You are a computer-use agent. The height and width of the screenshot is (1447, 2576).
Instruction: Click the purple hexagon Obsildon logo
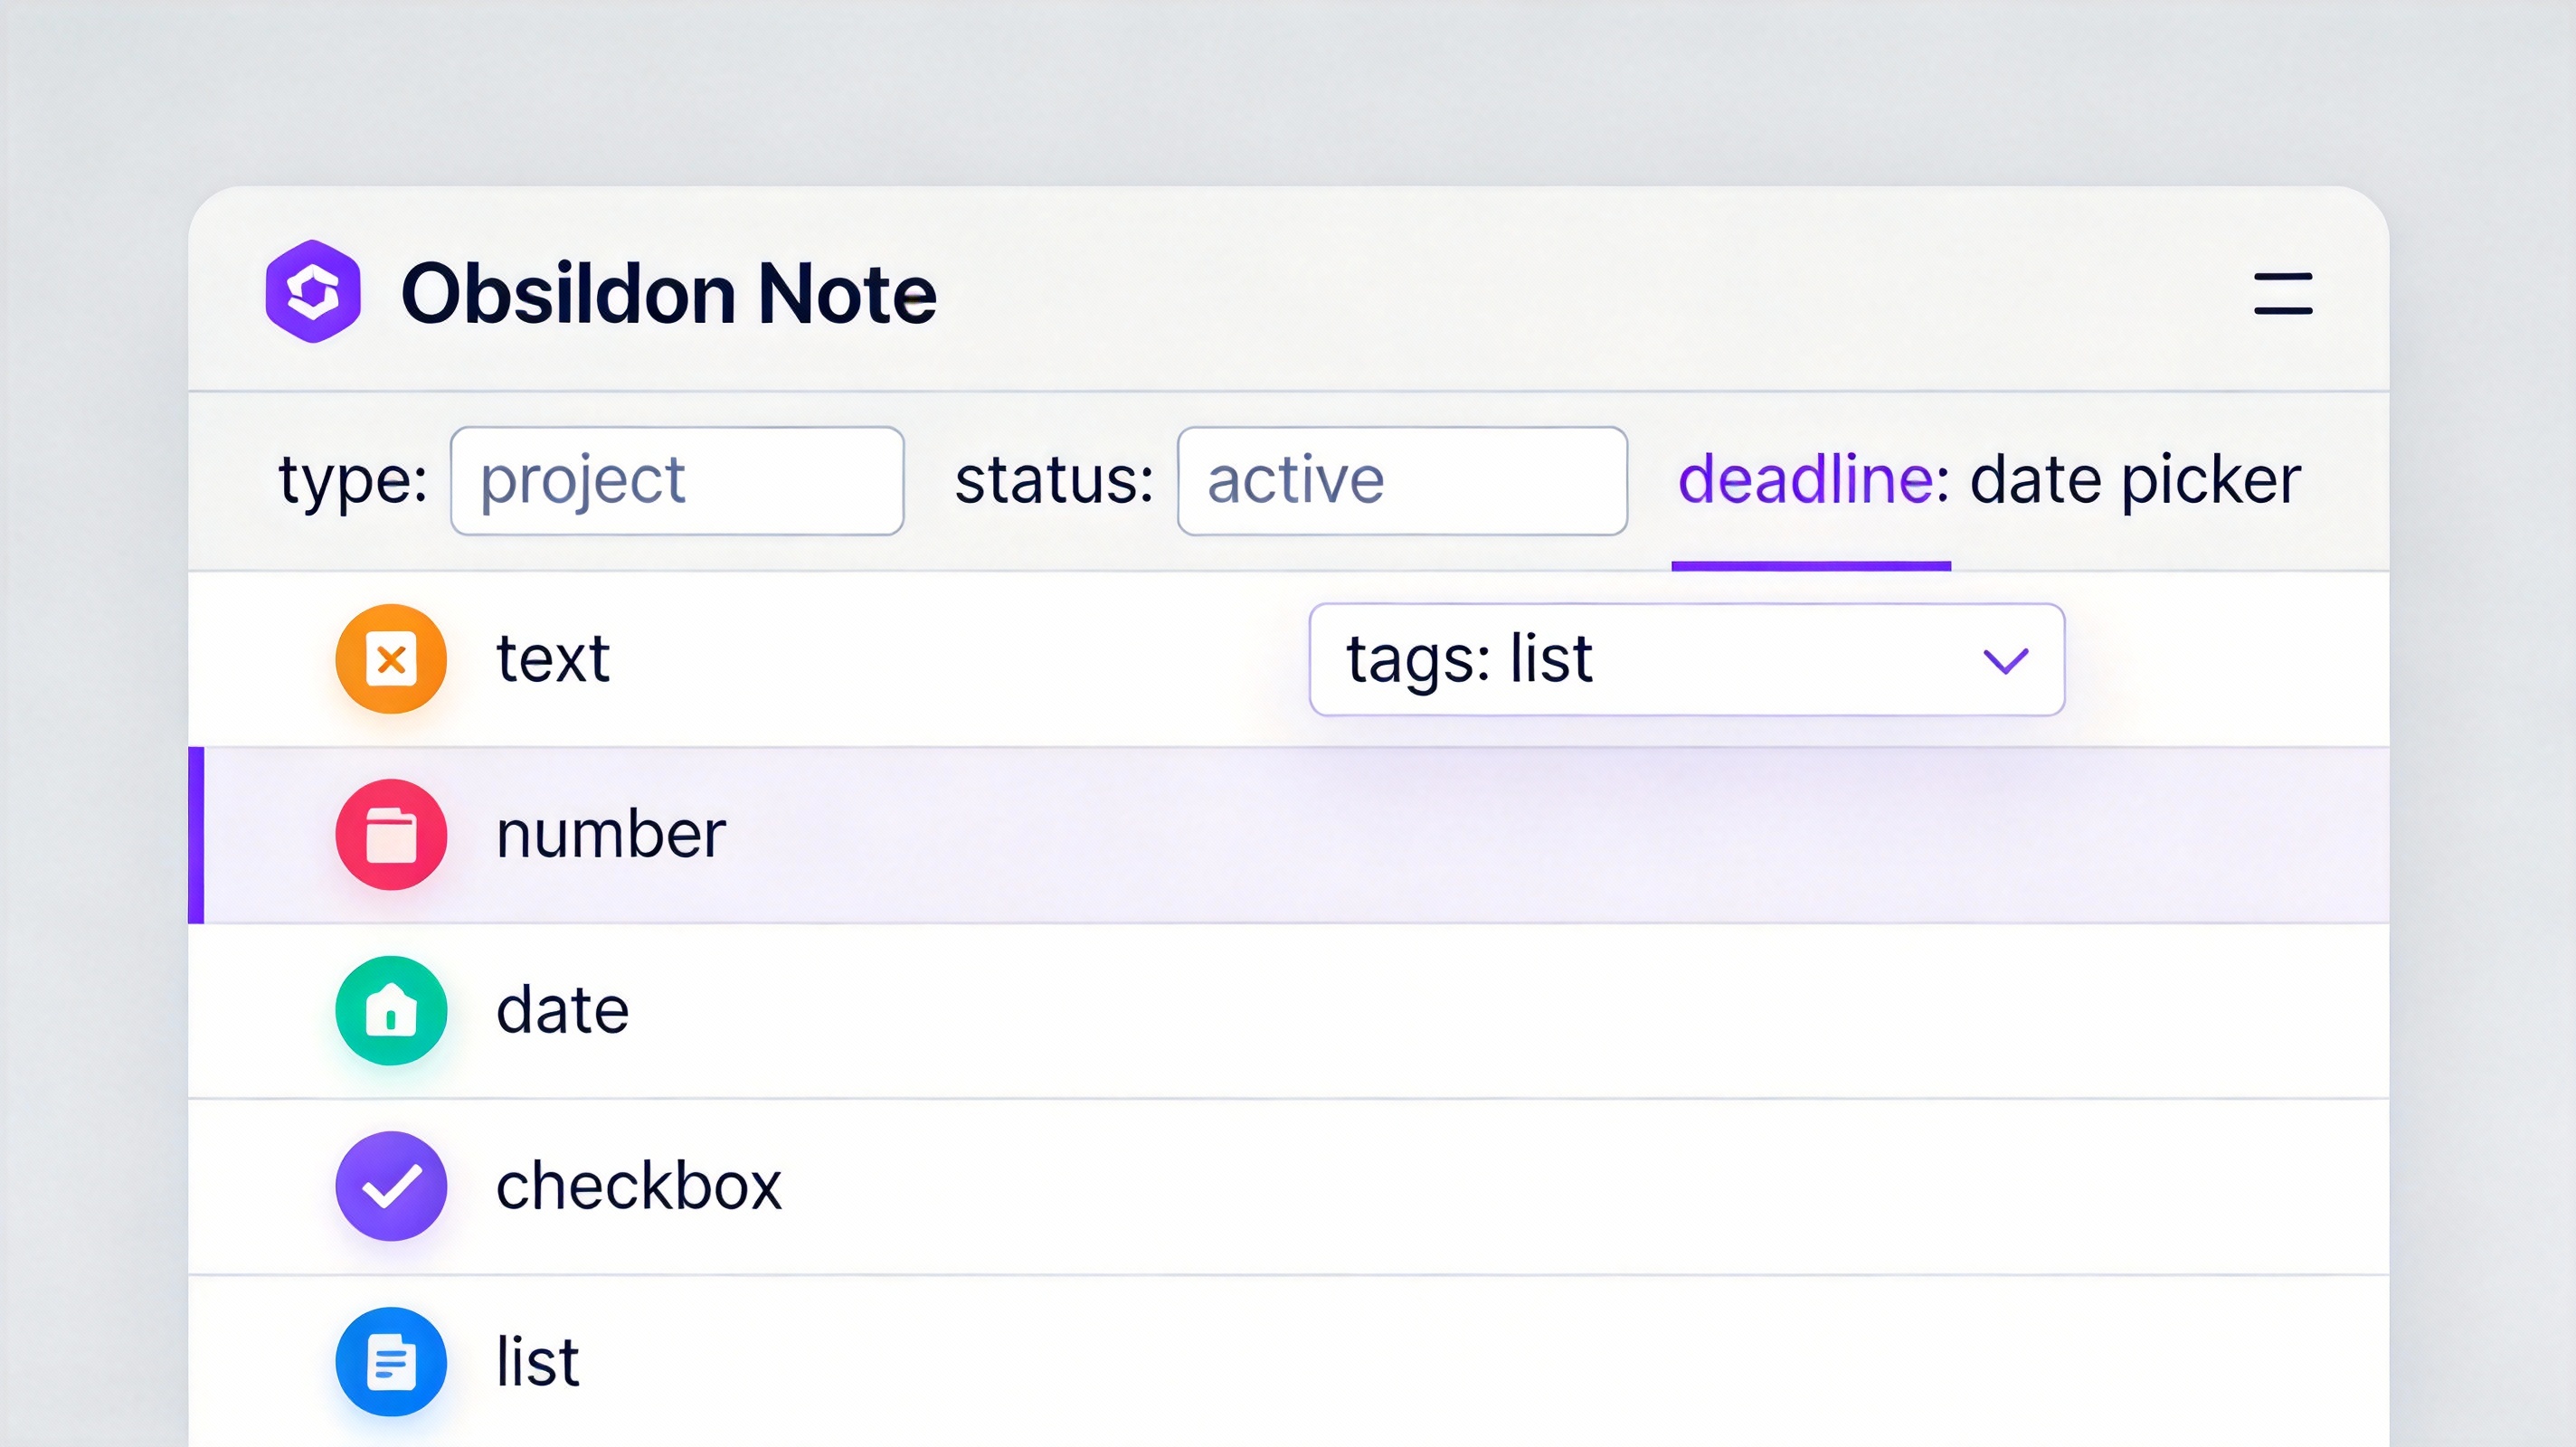[313, 292]
